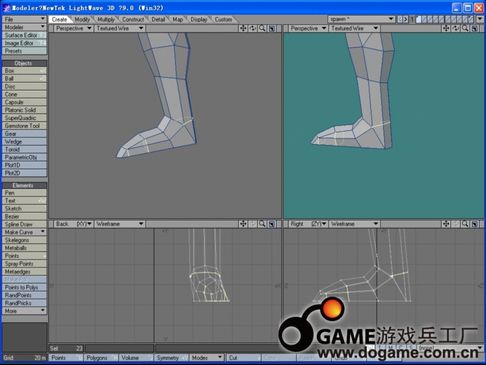Open Wireframe style dropdown in Back viewport
The height and width of the screenshot is (365, 486).
pyautogui.click(x=120, y=224)
